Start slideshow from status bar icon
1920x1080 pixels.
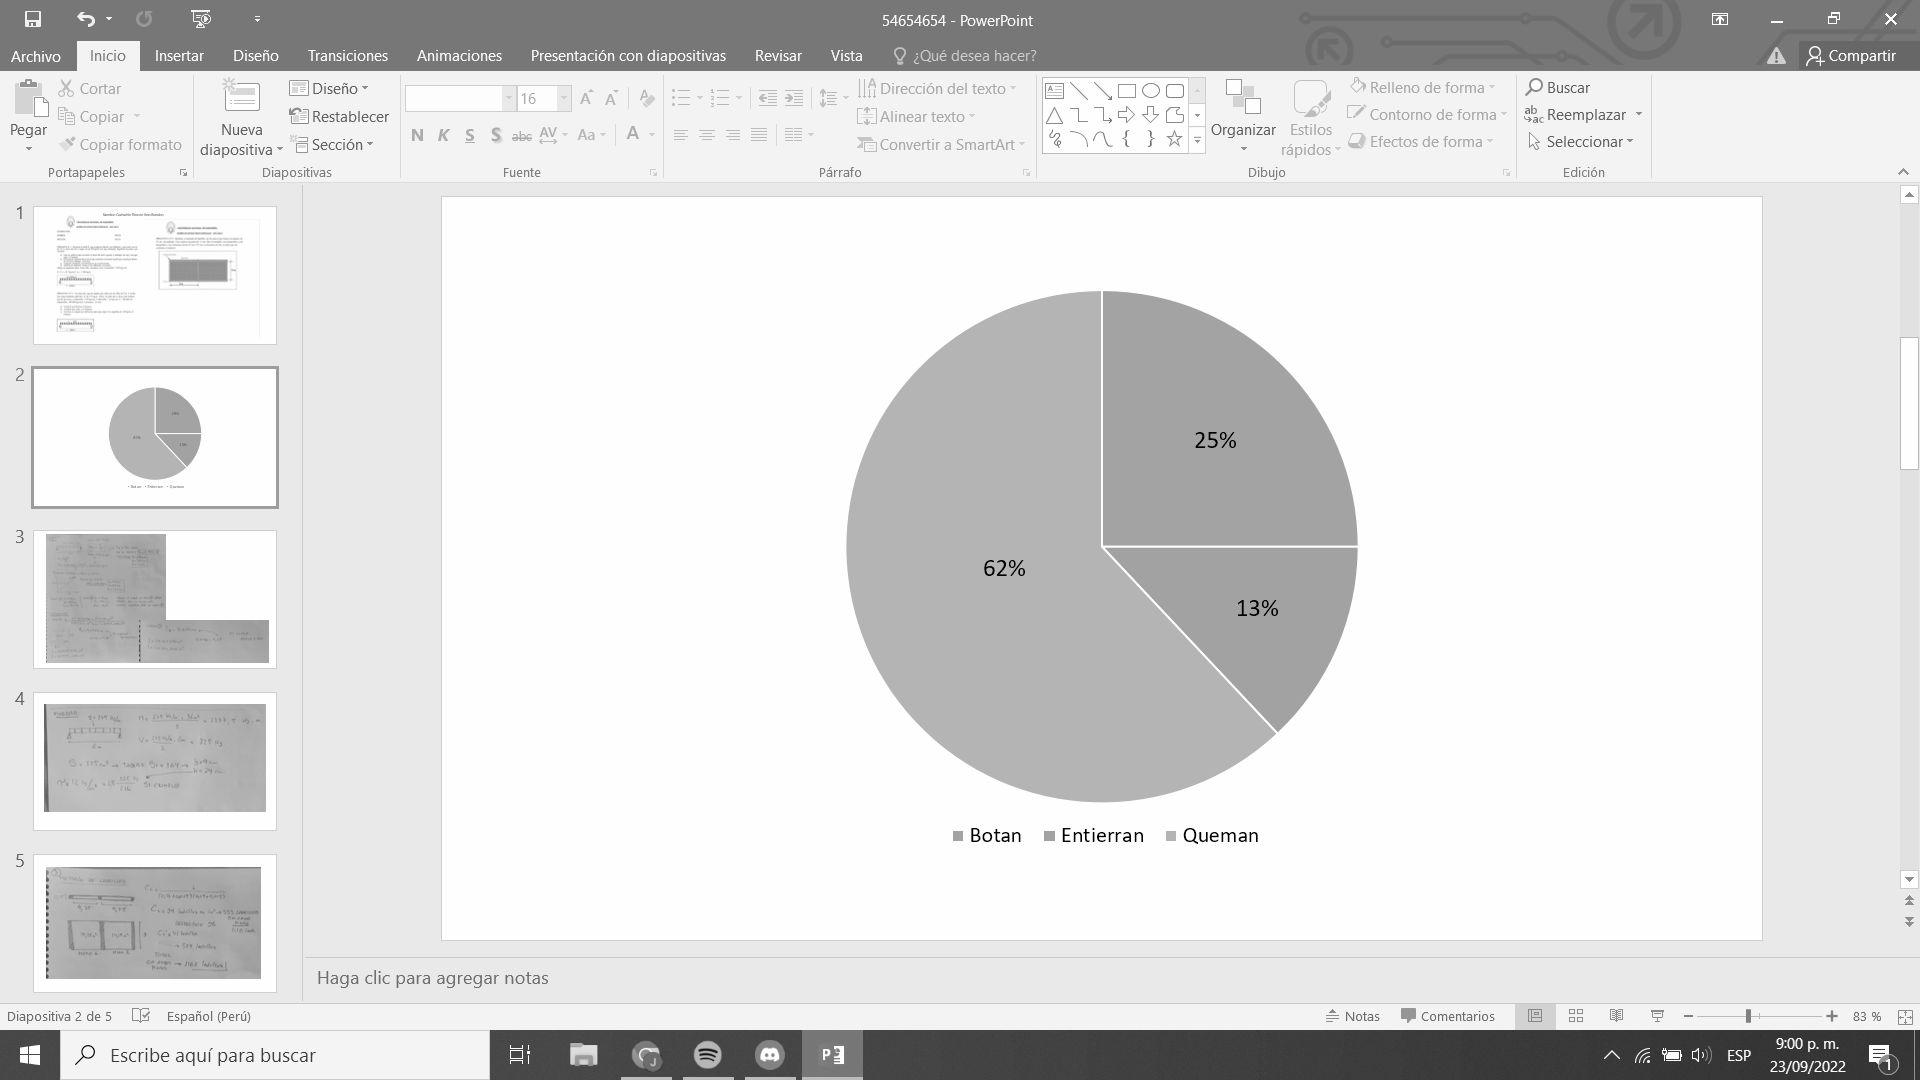click(x=1657, y=1016)
